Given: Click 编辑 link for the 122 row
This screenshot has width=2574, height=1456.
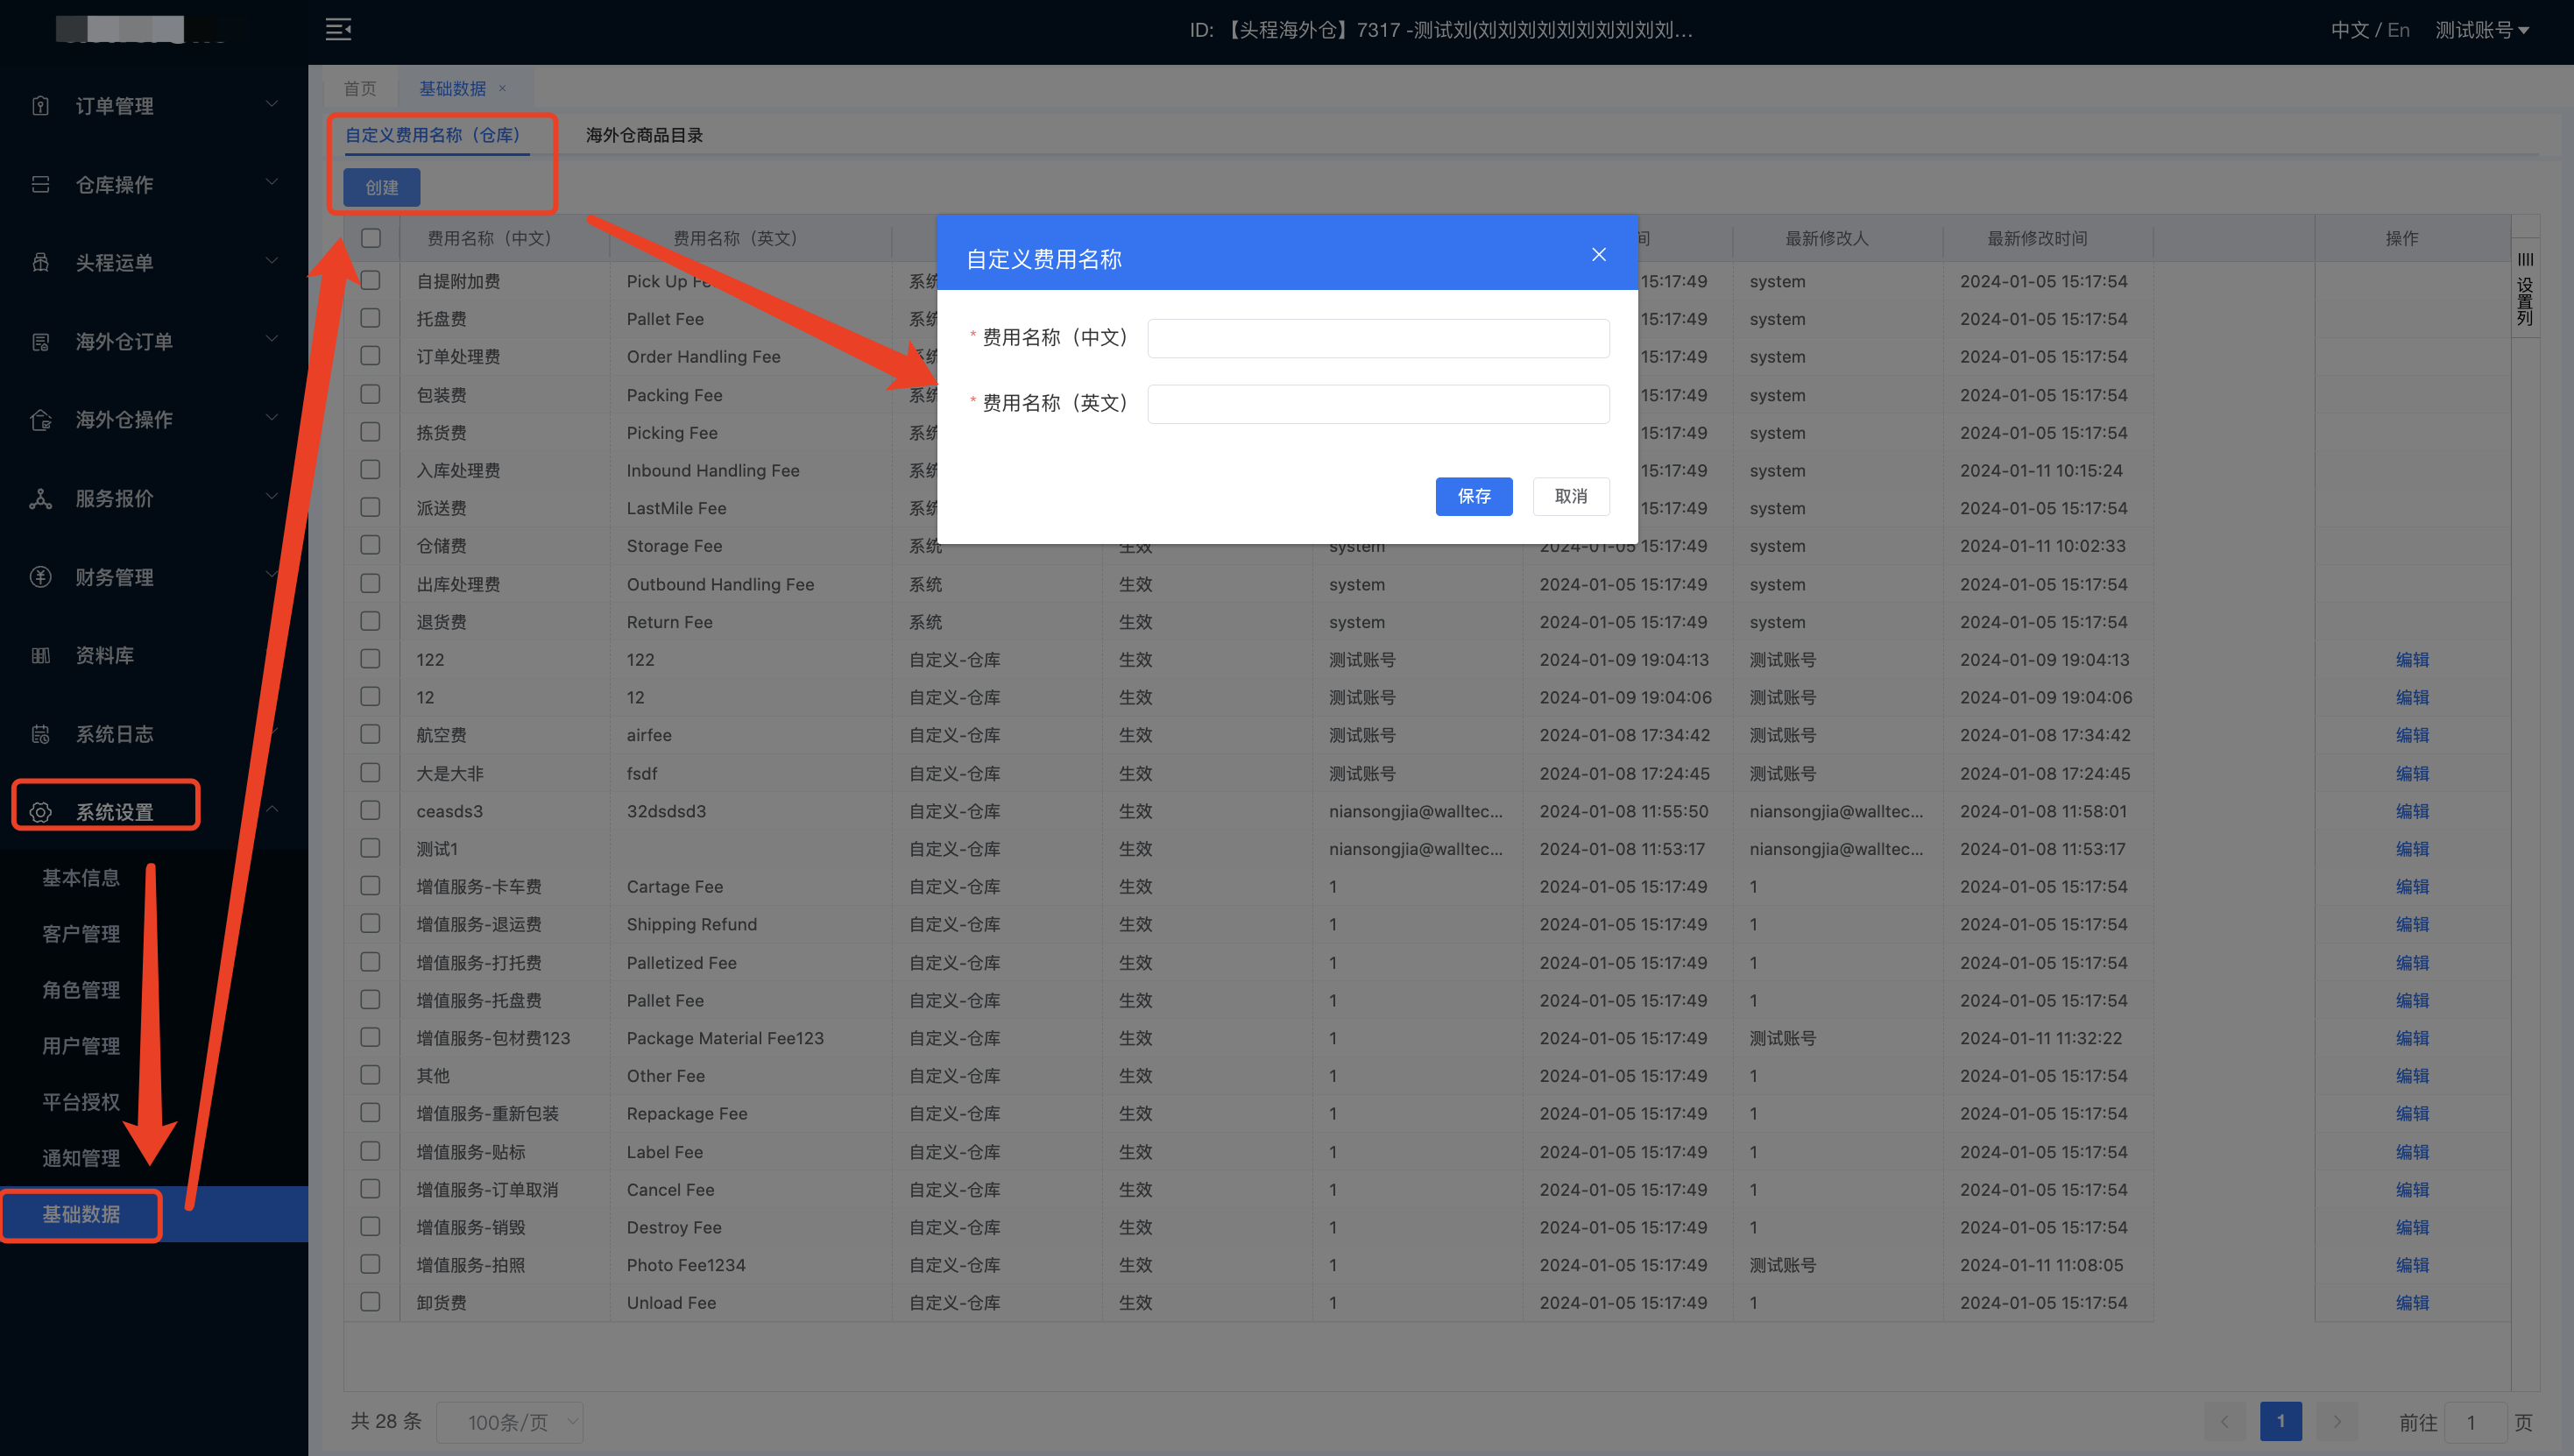Looking at the screenshot, I should click(x=2412, y=660).
